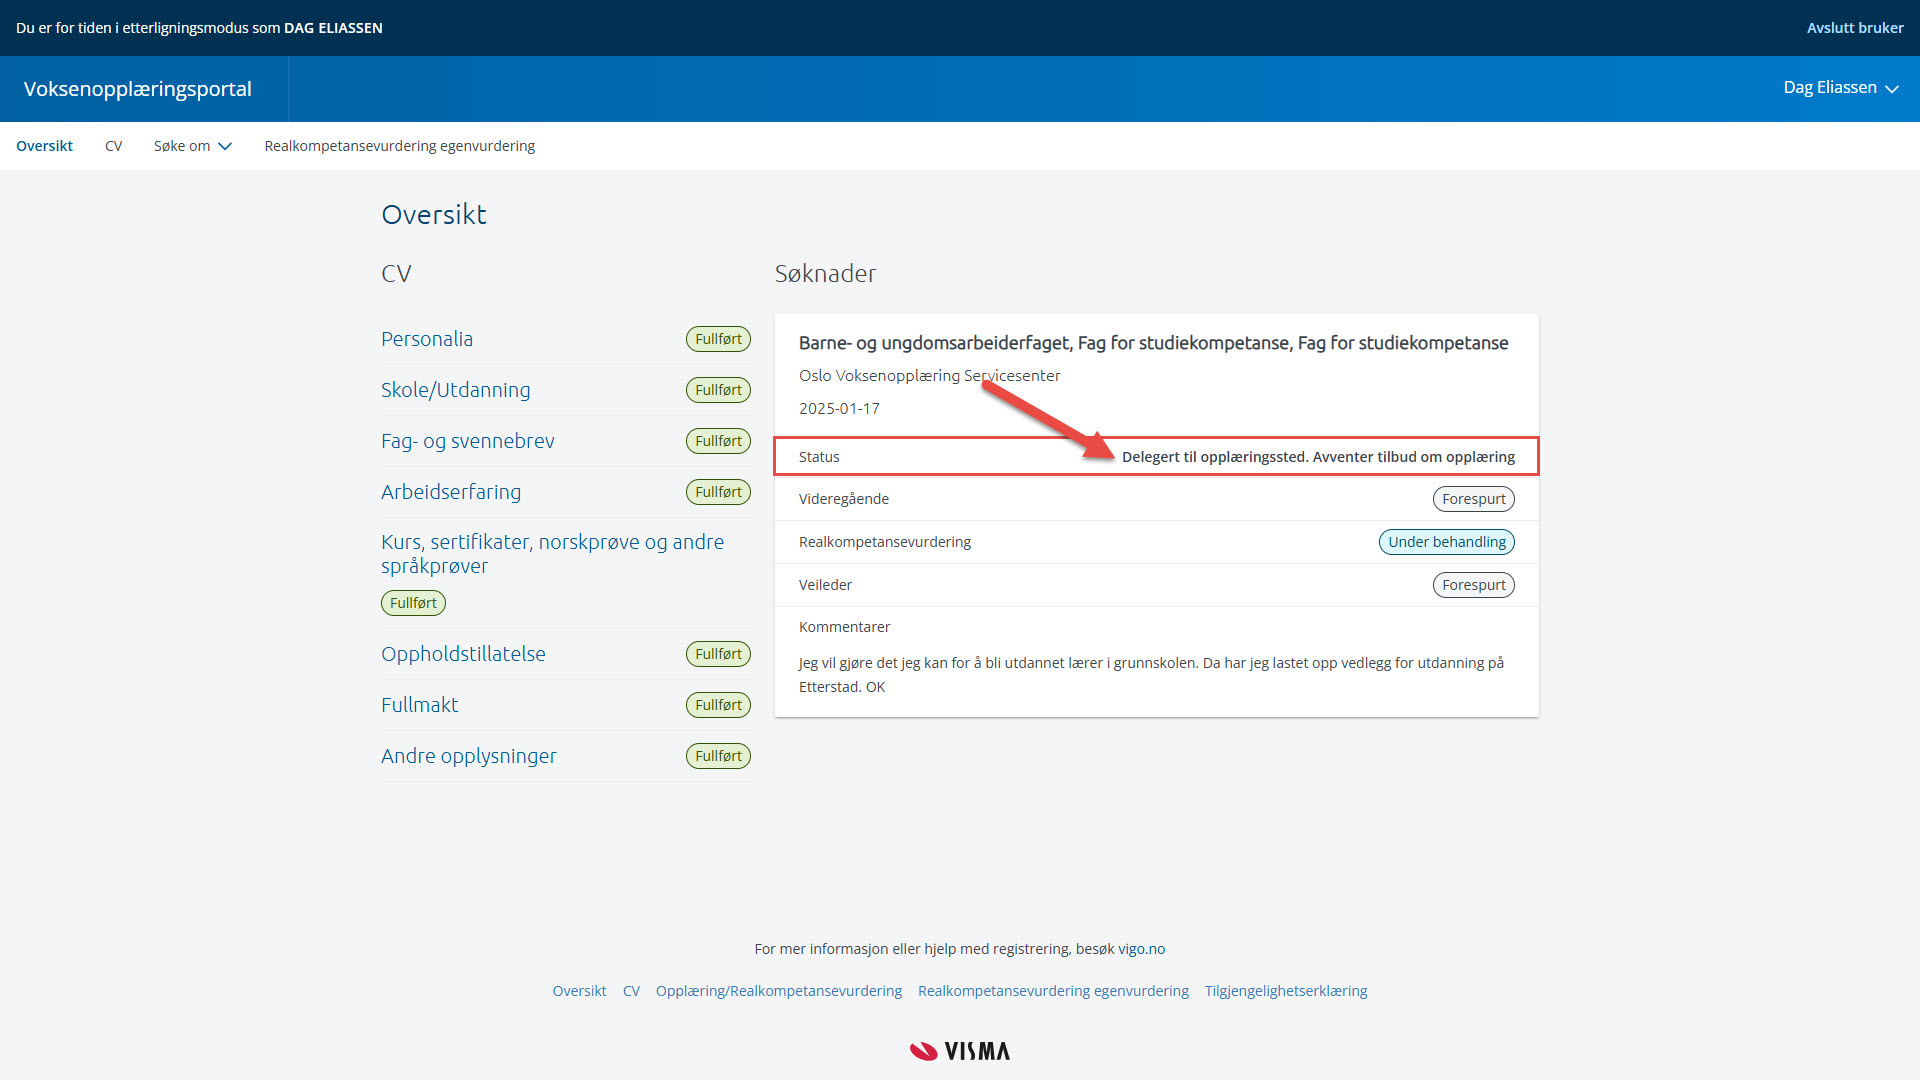Open footer Realkompetansevurdering egenvurdering link
This screenshot has height=1080, width=1920.
pos(1053,991)
